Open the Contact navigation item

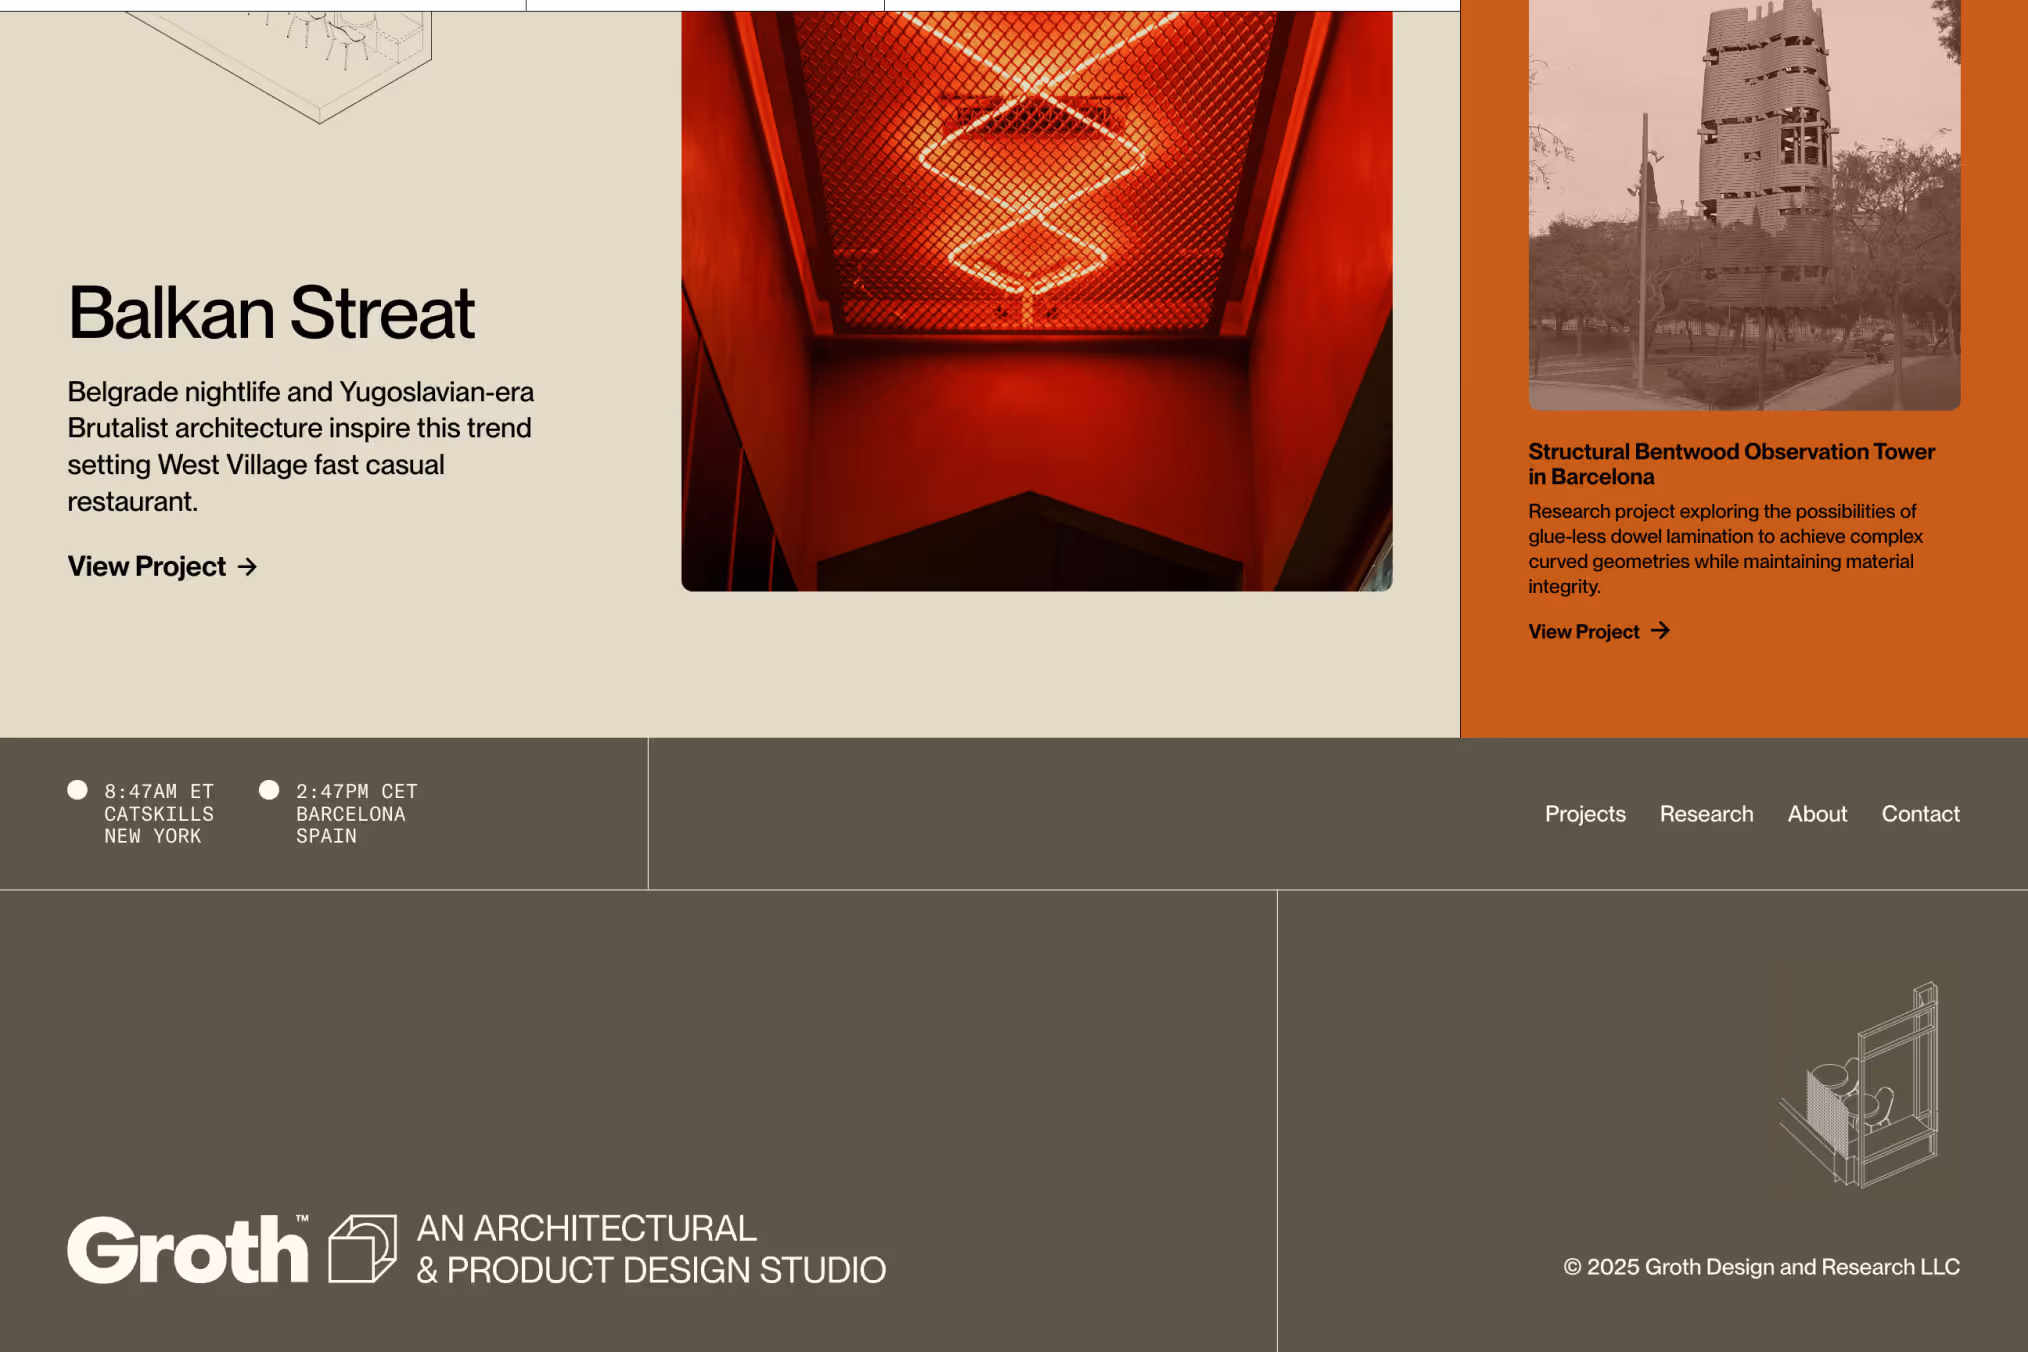[1920, 814]
